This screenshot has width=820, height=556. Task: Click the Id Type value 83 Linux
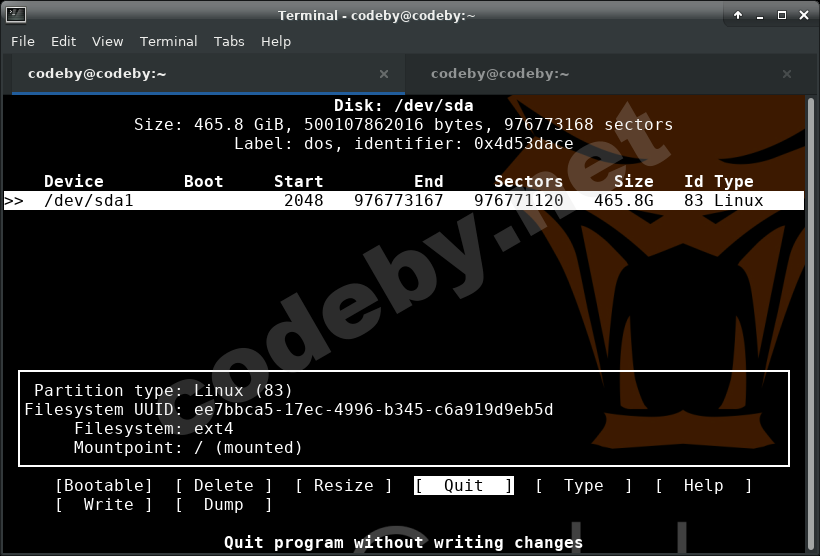(x=724, y=200)
